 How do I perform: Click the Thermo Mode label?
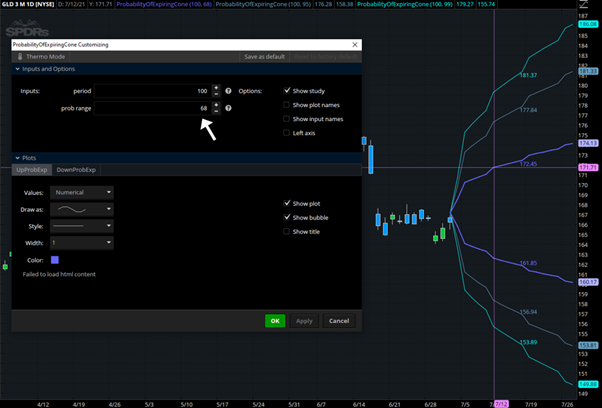(46, 57)
